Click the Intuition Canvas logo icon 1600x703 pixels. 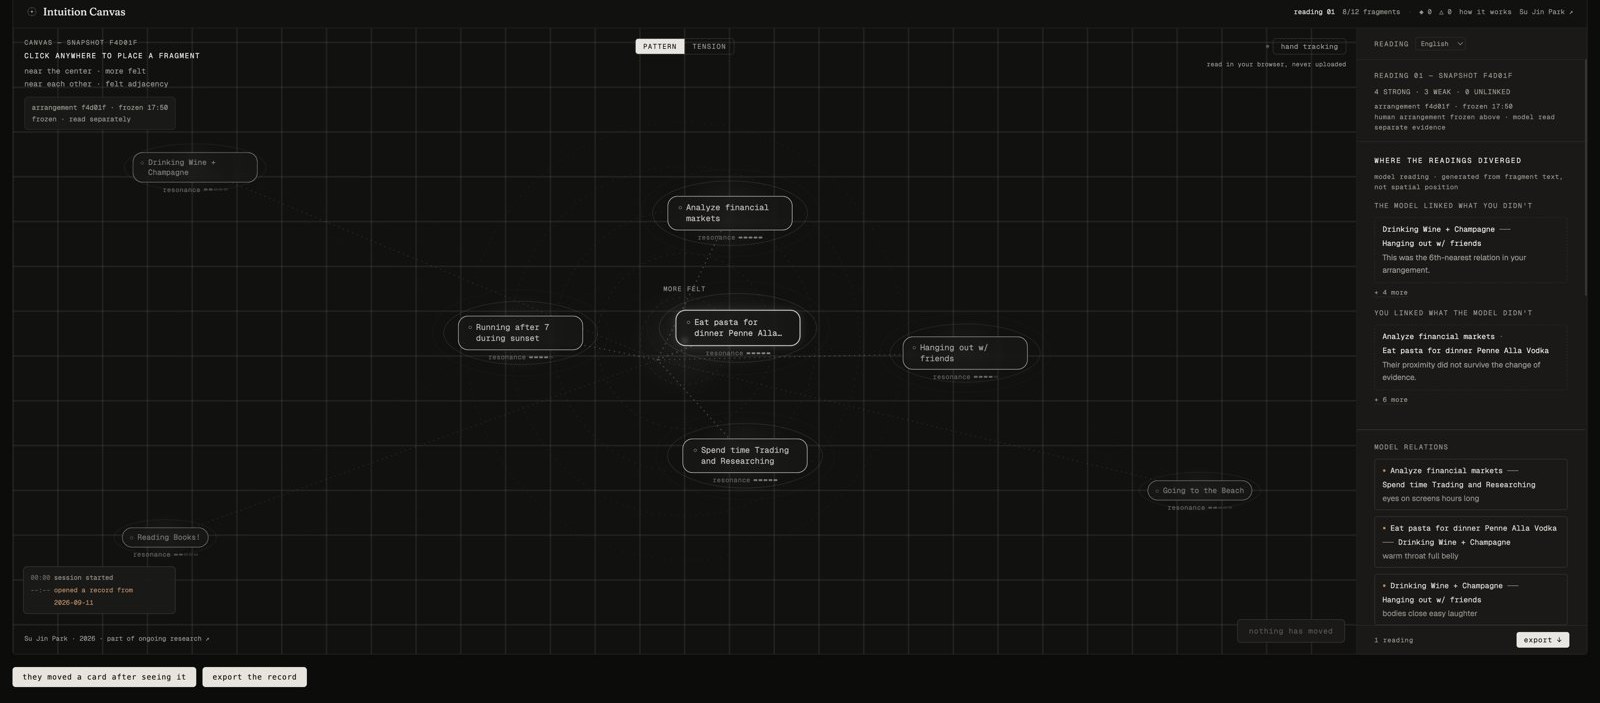pos(32,12)
